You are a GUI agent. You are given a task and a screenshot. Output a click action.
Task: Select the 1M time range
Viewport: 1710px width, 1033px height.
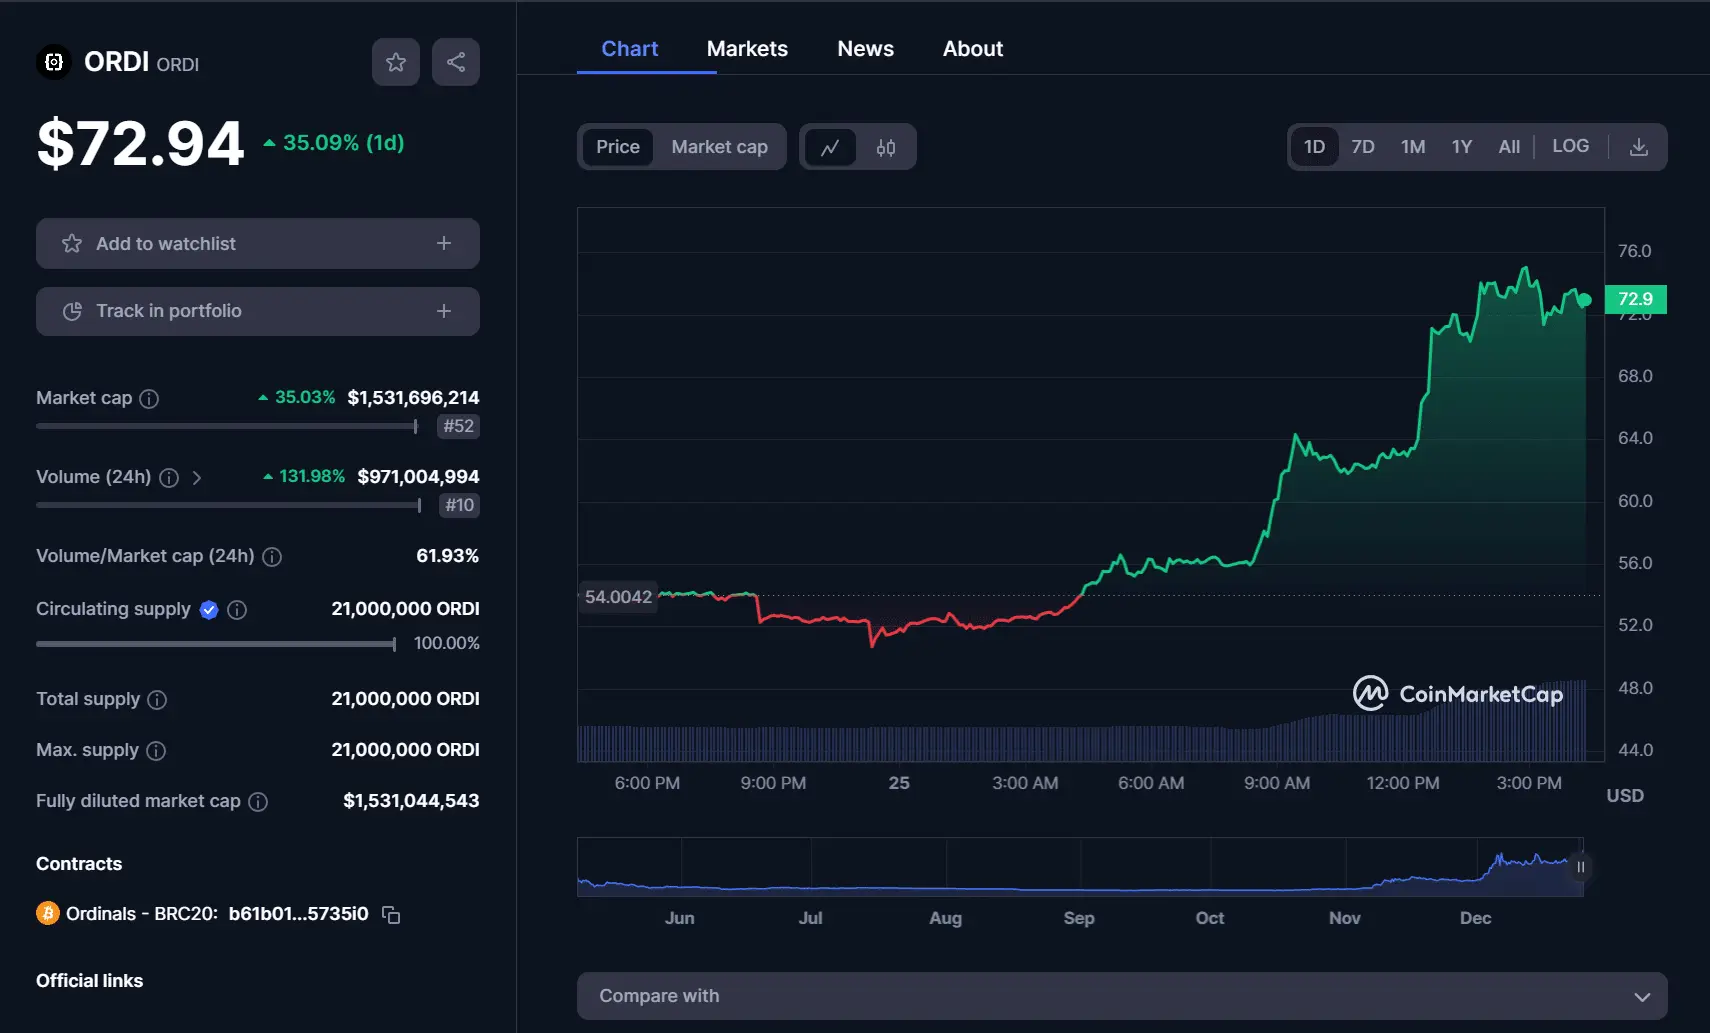[1413, 147]
